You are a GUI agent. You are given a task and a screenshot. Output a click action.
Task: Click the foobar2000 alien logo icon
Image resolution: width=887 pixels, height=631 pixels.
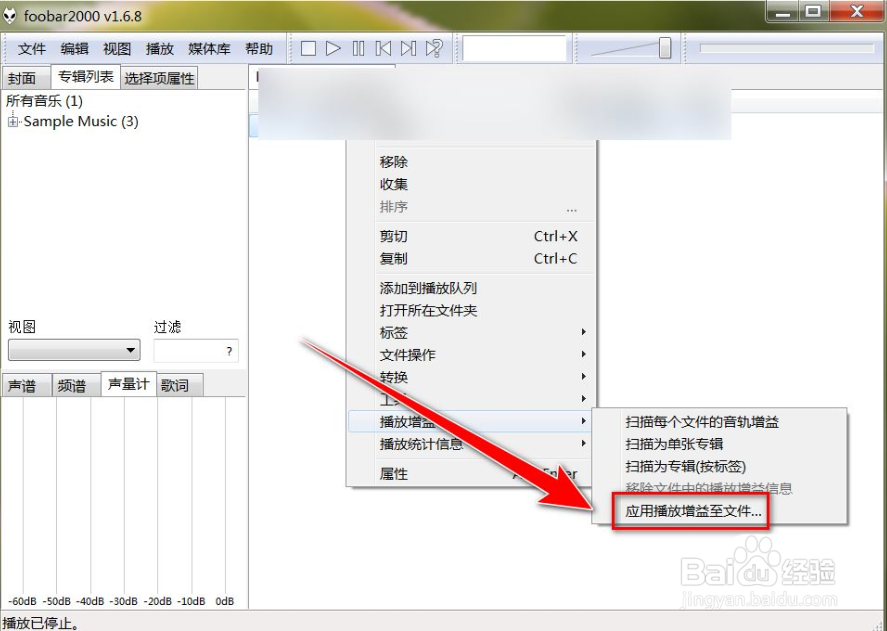[x=10, y=15]
